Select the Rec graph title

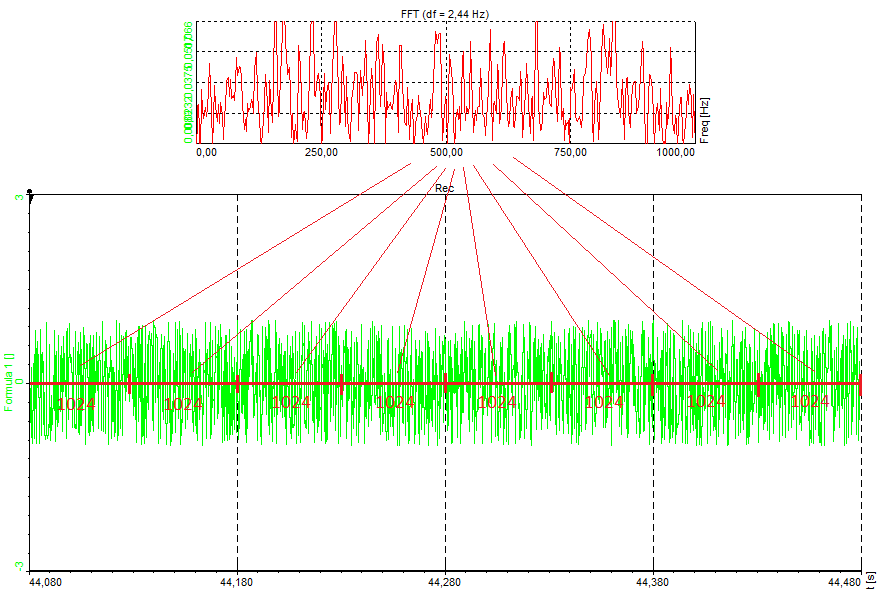point(444,188)
